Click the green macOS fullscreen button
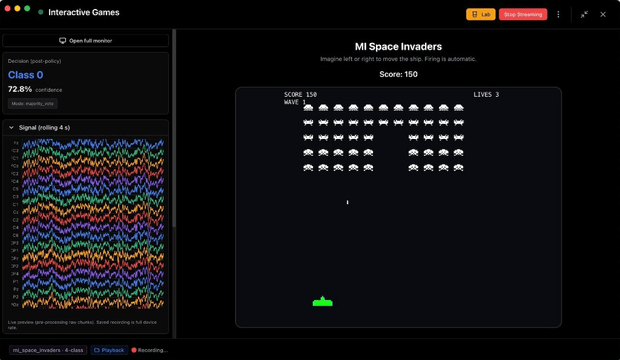The height and width of the screenshot is (360, 620). [x=27, y=8]
